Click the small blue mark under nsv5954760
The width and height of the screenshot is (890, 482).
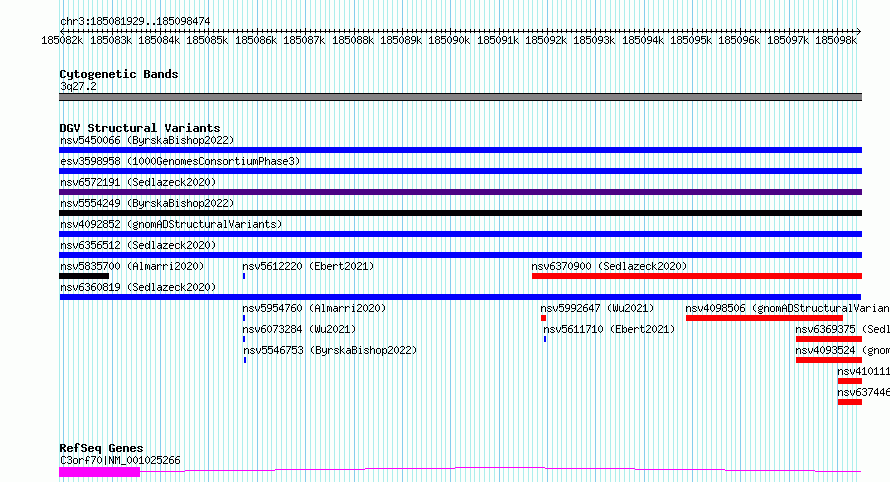click(x=244, y=318)
